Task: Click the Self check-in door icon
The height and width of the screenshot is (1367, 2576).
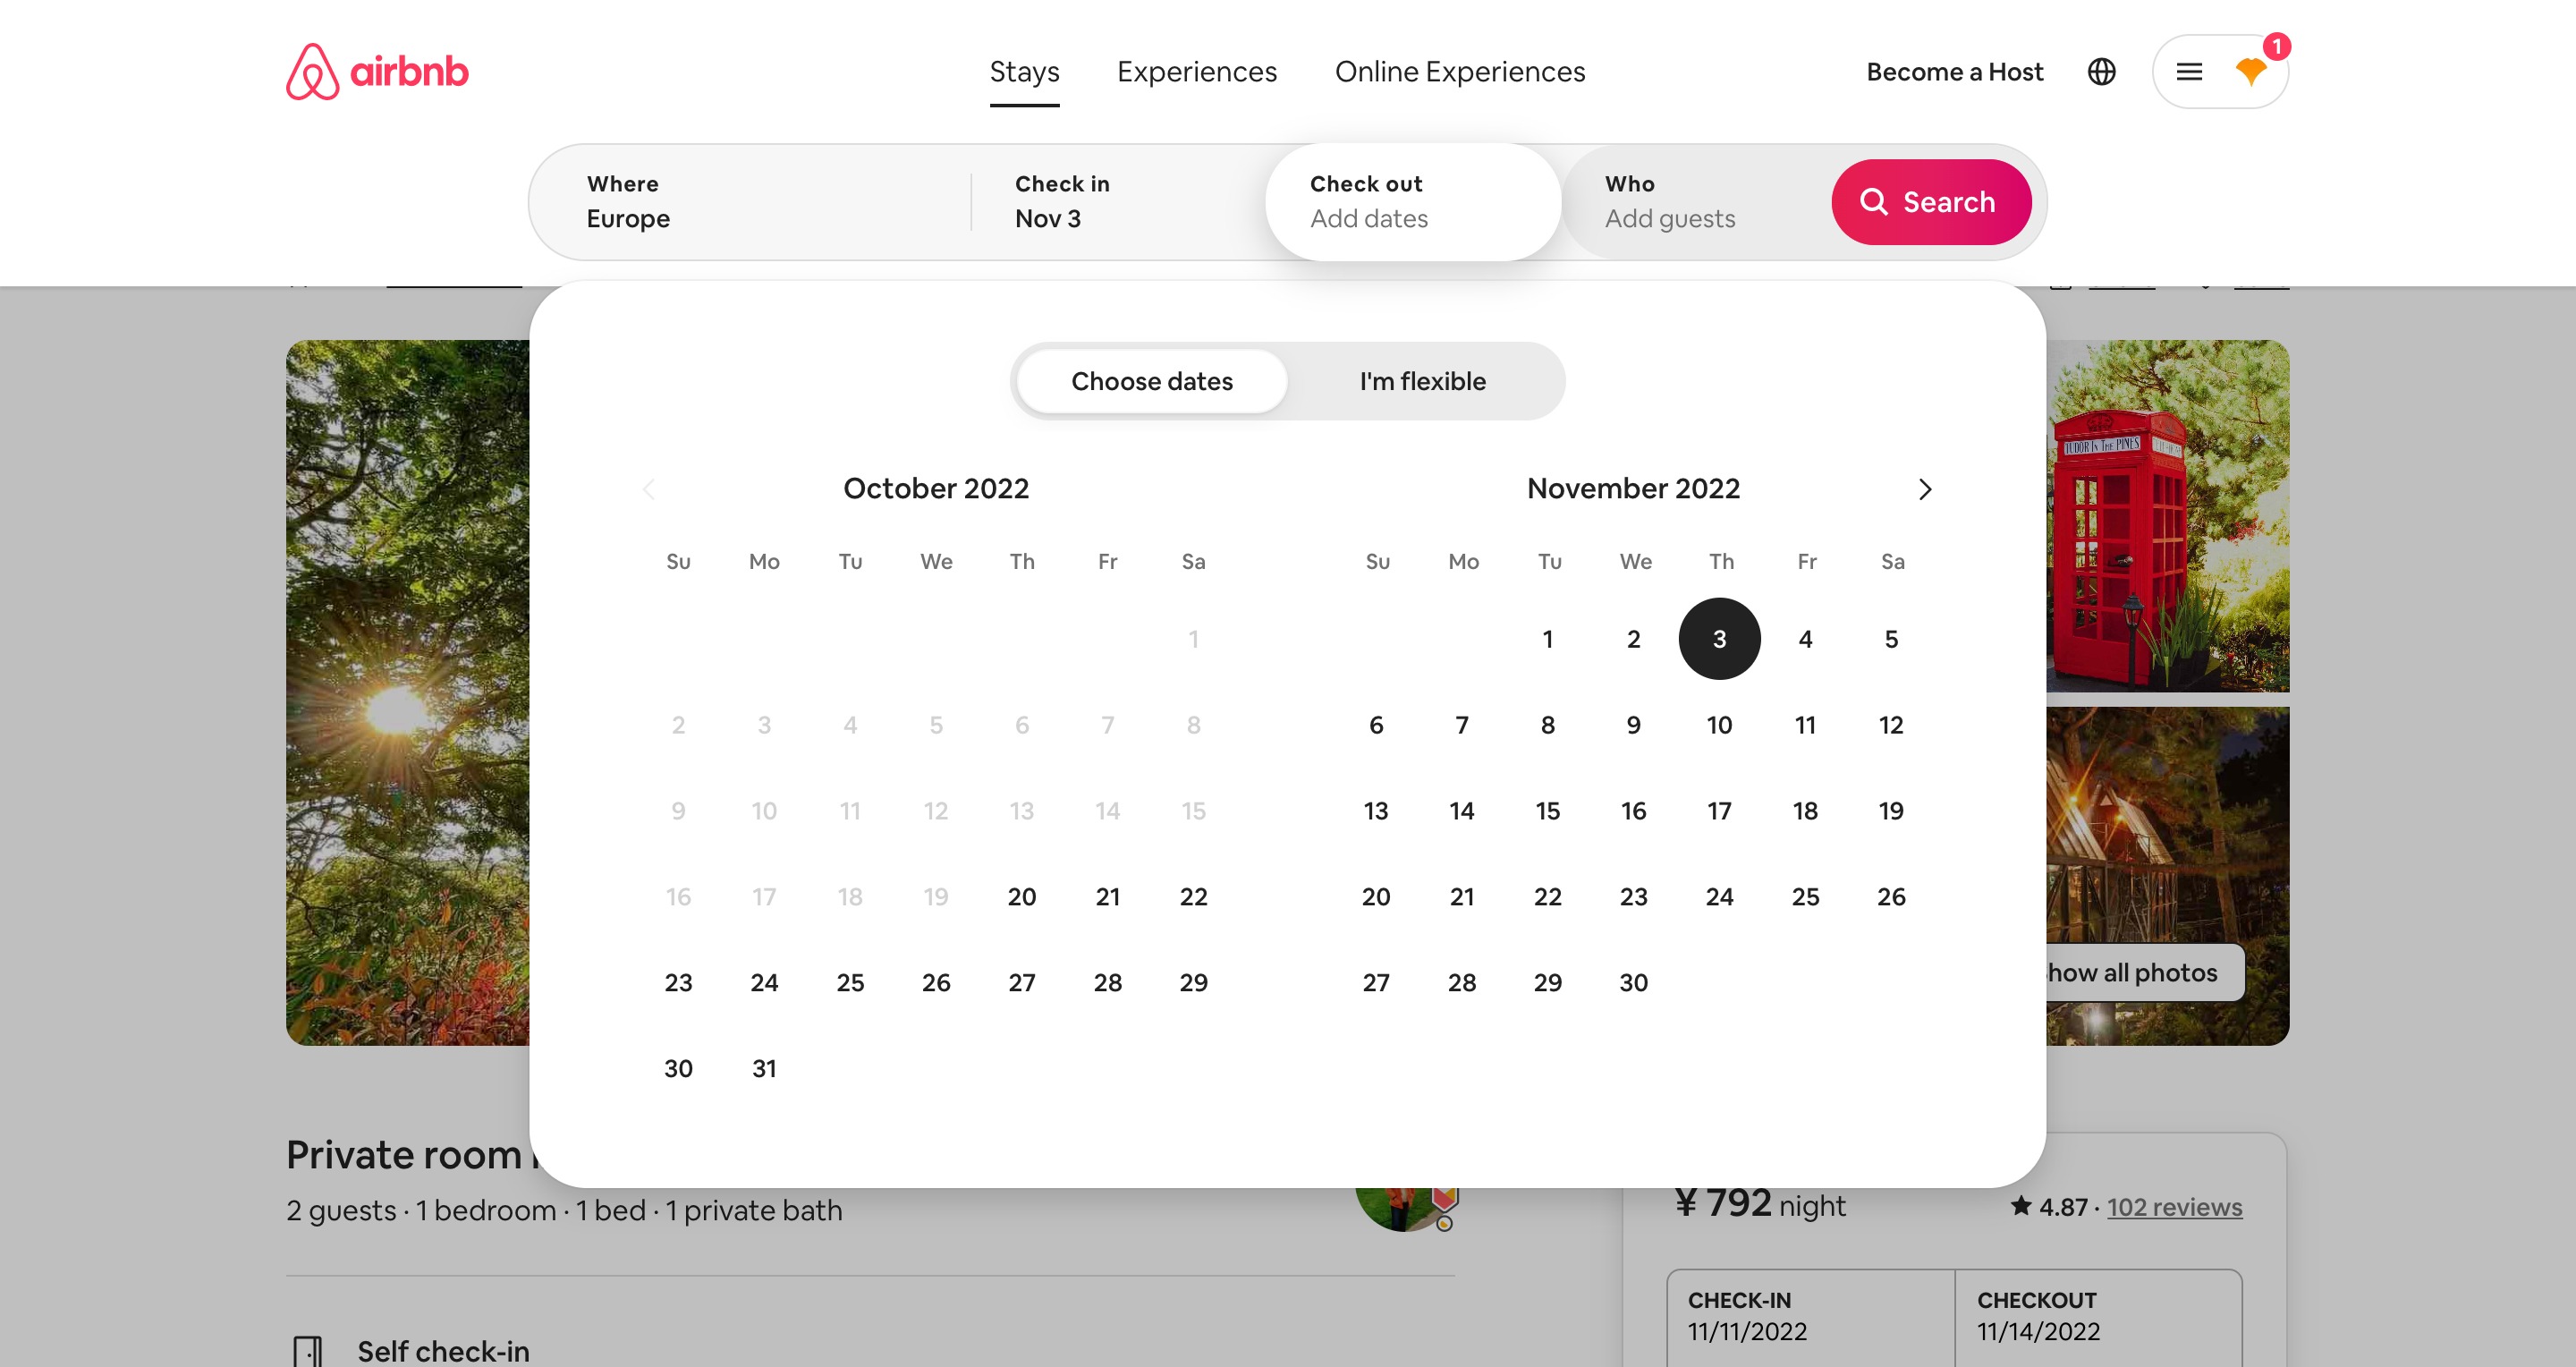Action: 307,1350
